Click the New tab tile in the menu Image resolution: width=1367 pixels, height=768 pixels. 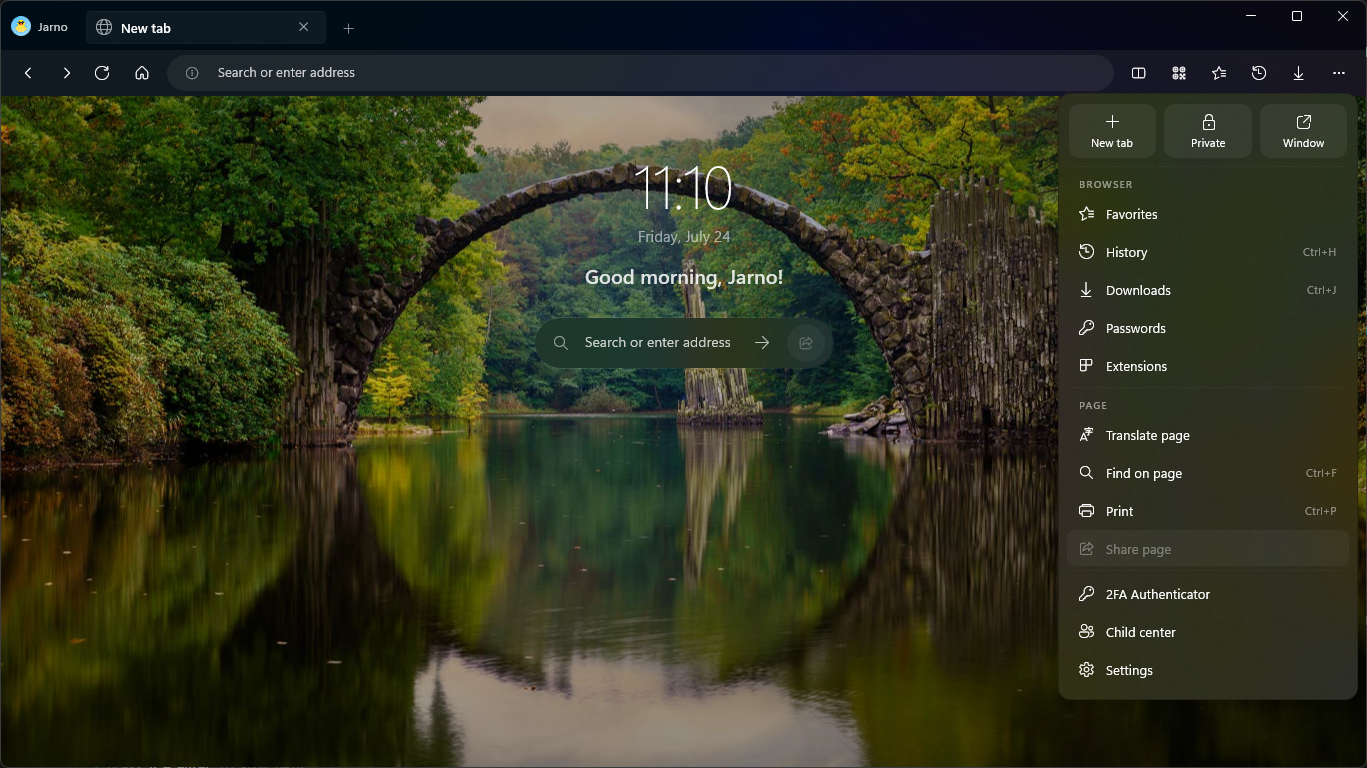coord(1112,131)
